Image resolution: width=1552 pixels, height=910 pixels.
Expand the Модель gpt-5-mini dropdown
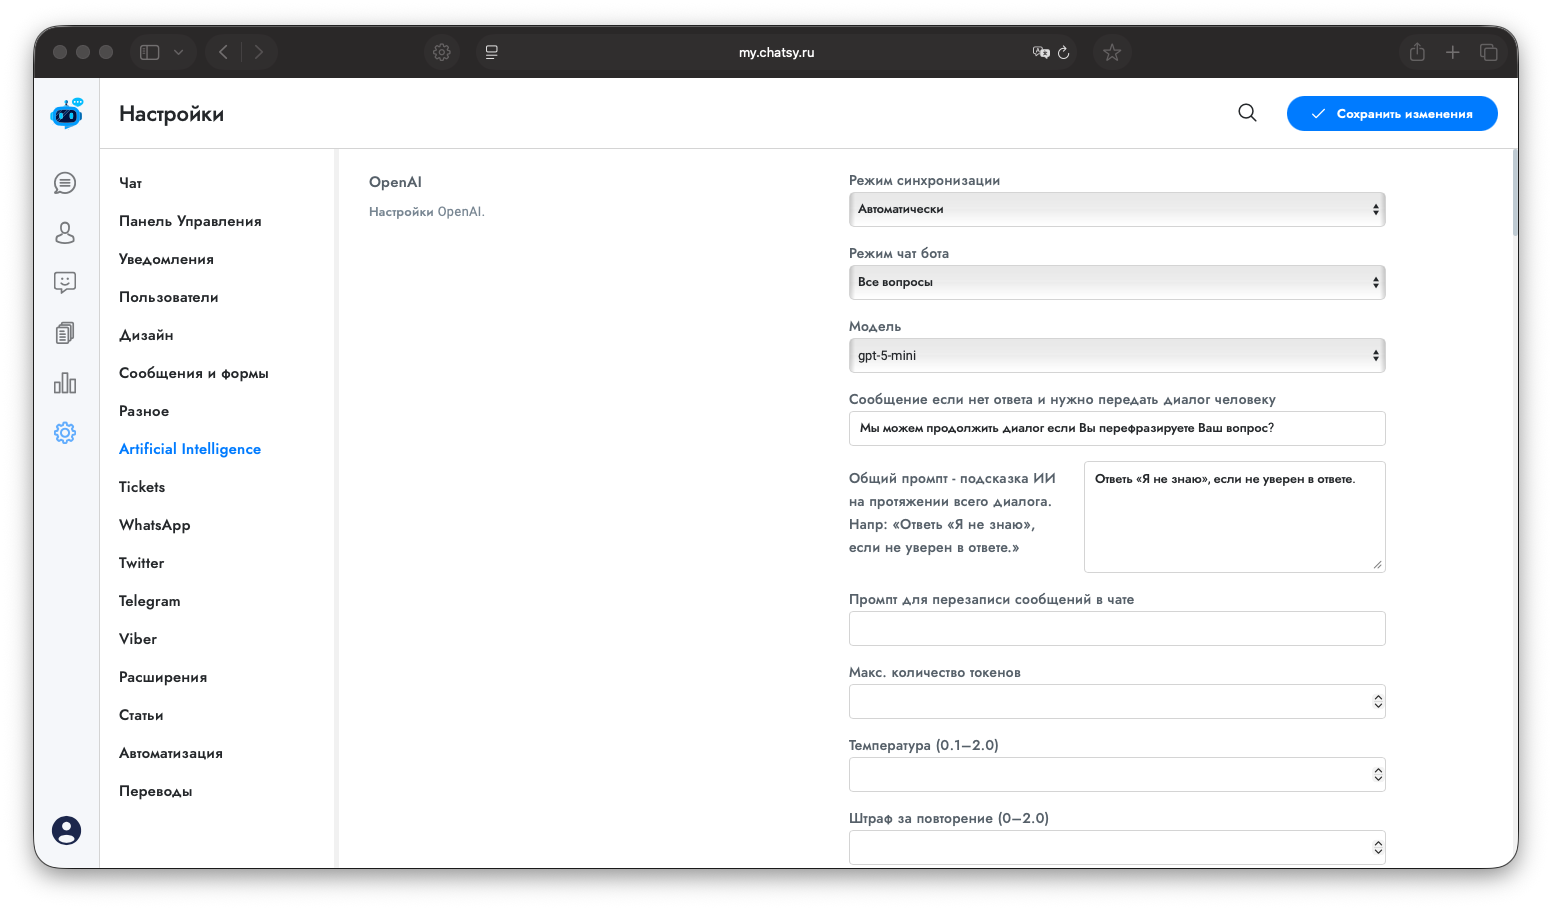tap(1116, 356)
